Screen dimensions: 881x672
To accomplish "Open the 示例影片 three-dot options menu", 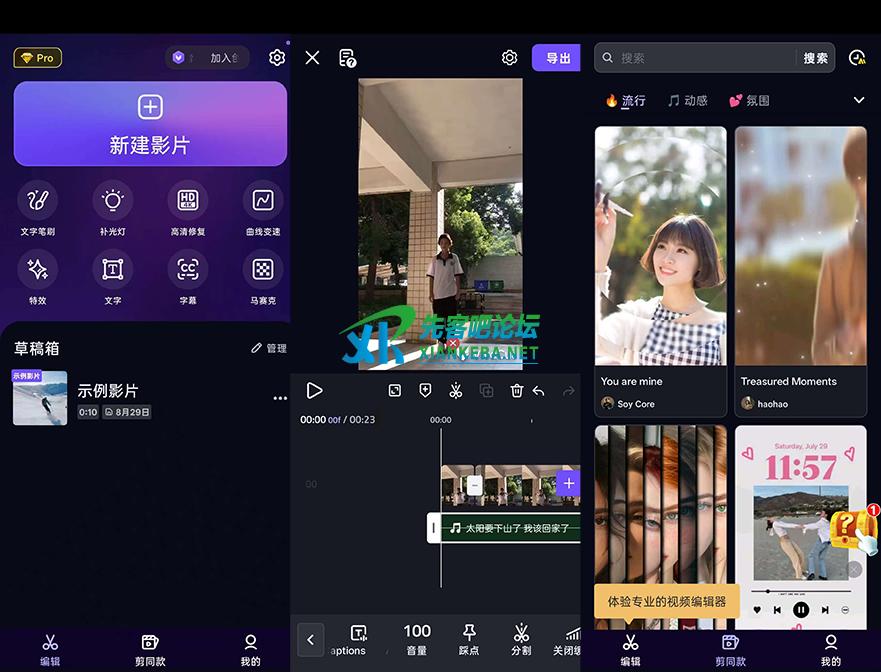I will point(280,398).
